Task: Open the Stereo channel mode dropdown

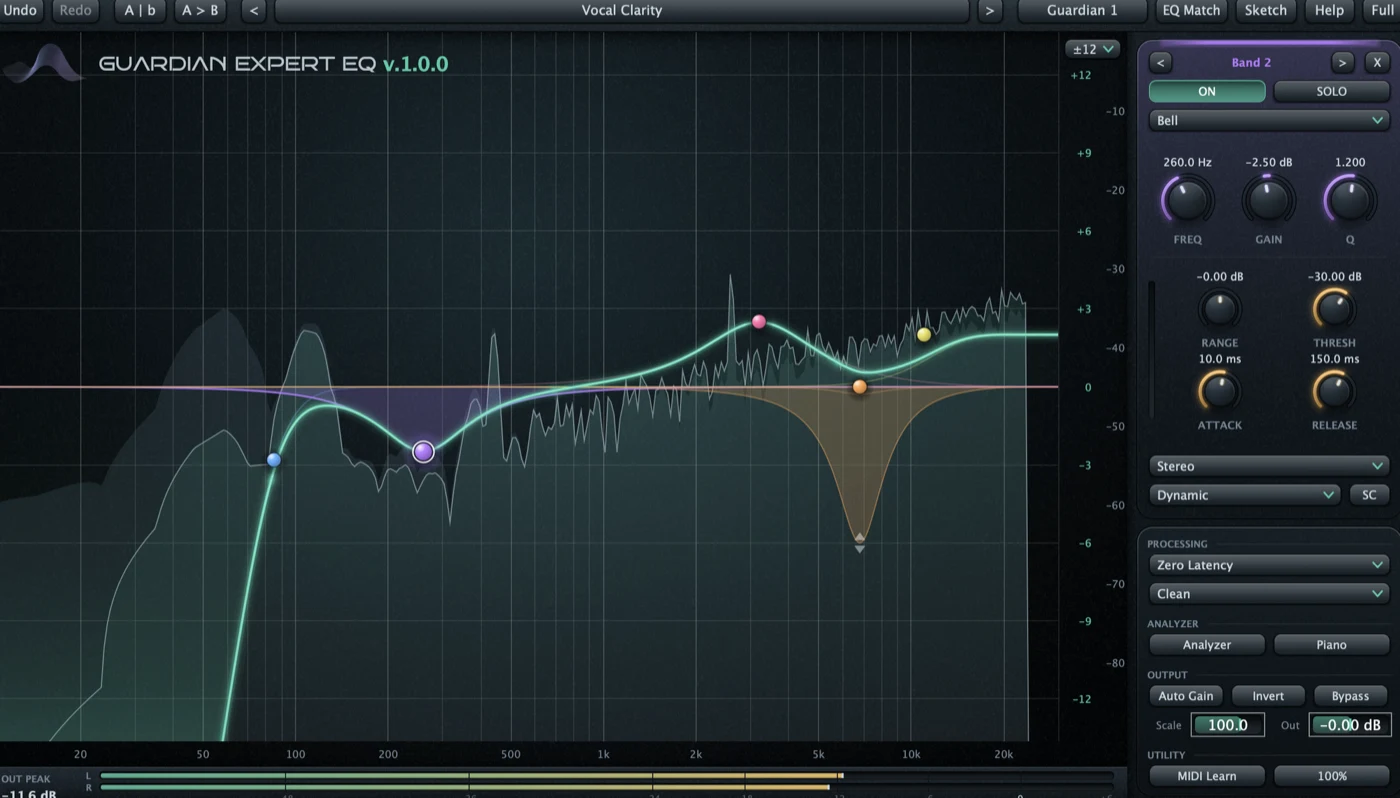Action: click(1269, 466)
